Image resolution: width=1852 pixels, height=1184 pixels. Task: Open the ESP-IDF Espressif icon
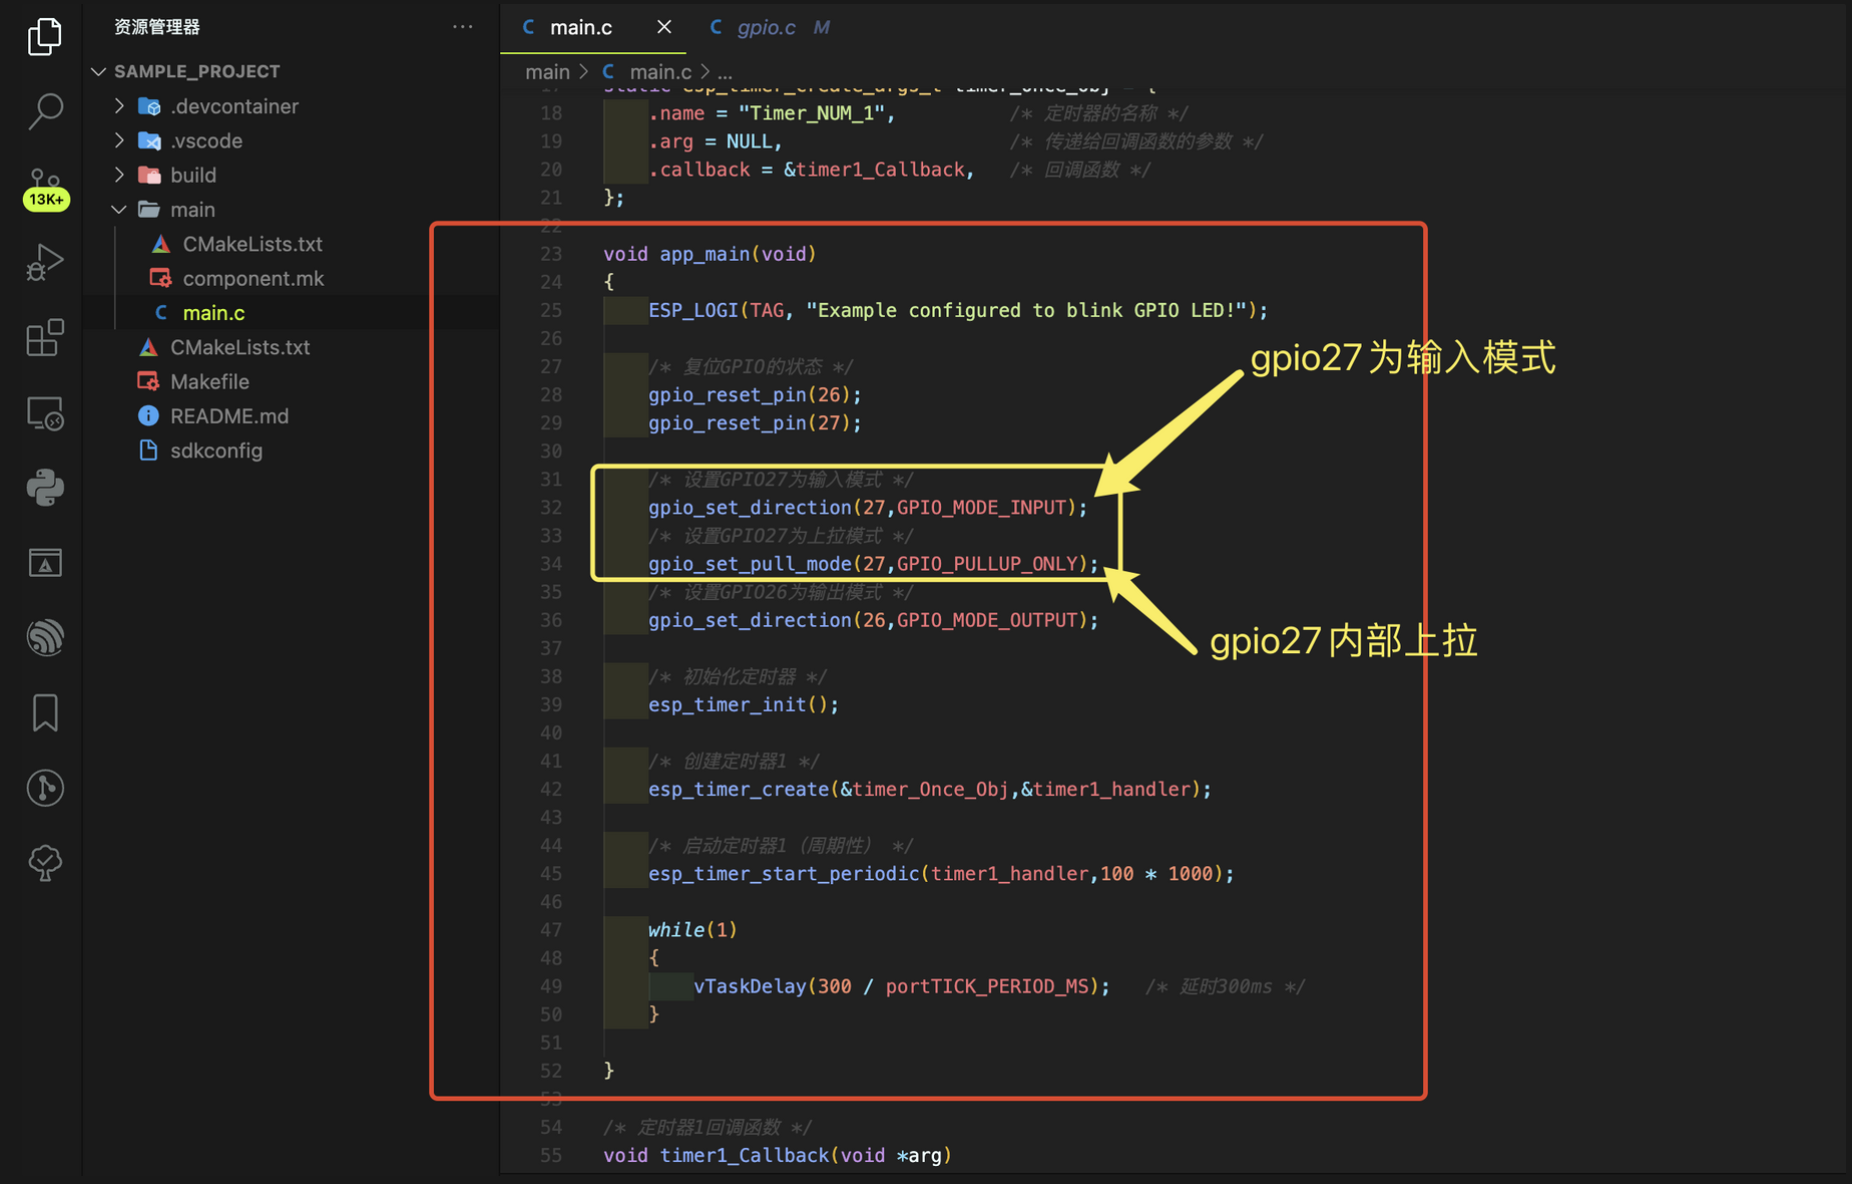coord(45,638)
